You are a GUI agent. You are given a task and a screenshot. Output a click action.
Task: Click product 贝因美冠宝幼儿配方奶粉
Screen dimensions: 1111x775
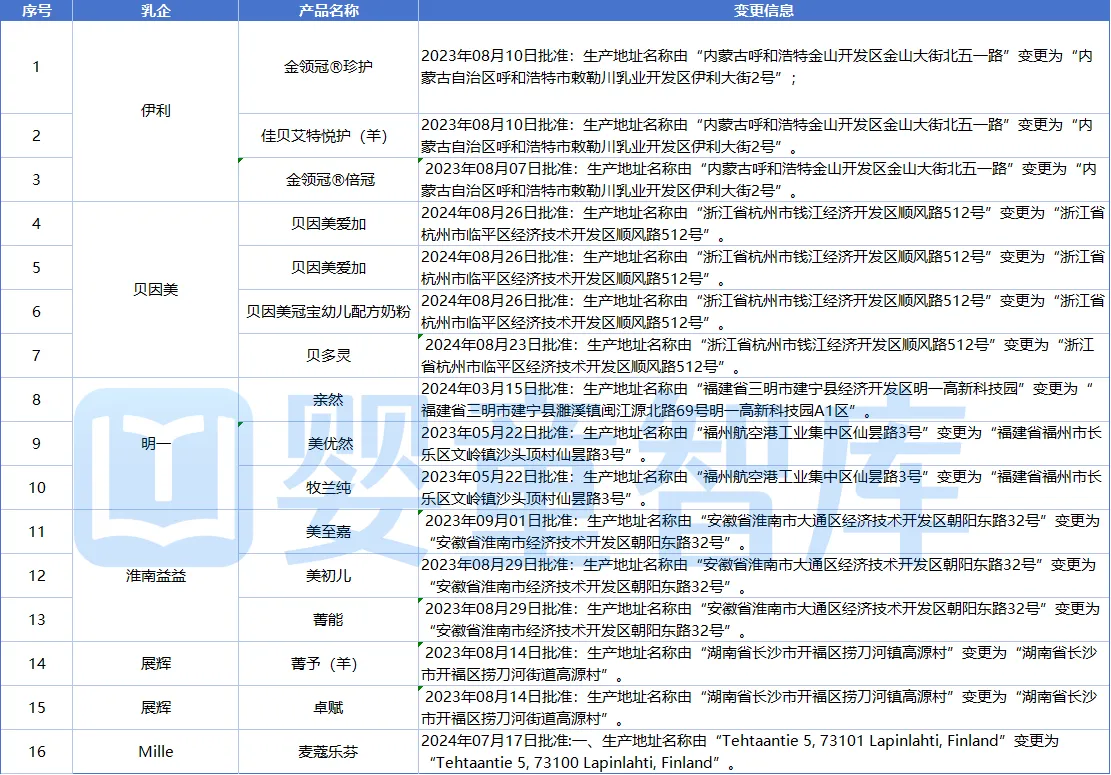(328, 312)
